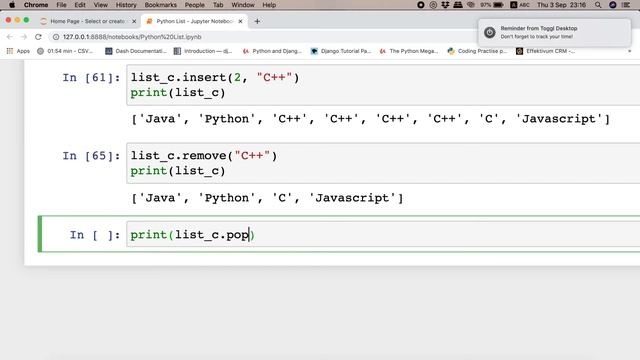Open the Siri icon in menu bar
This screenshot has width=640, height=360.
click(x=613, y=5)
